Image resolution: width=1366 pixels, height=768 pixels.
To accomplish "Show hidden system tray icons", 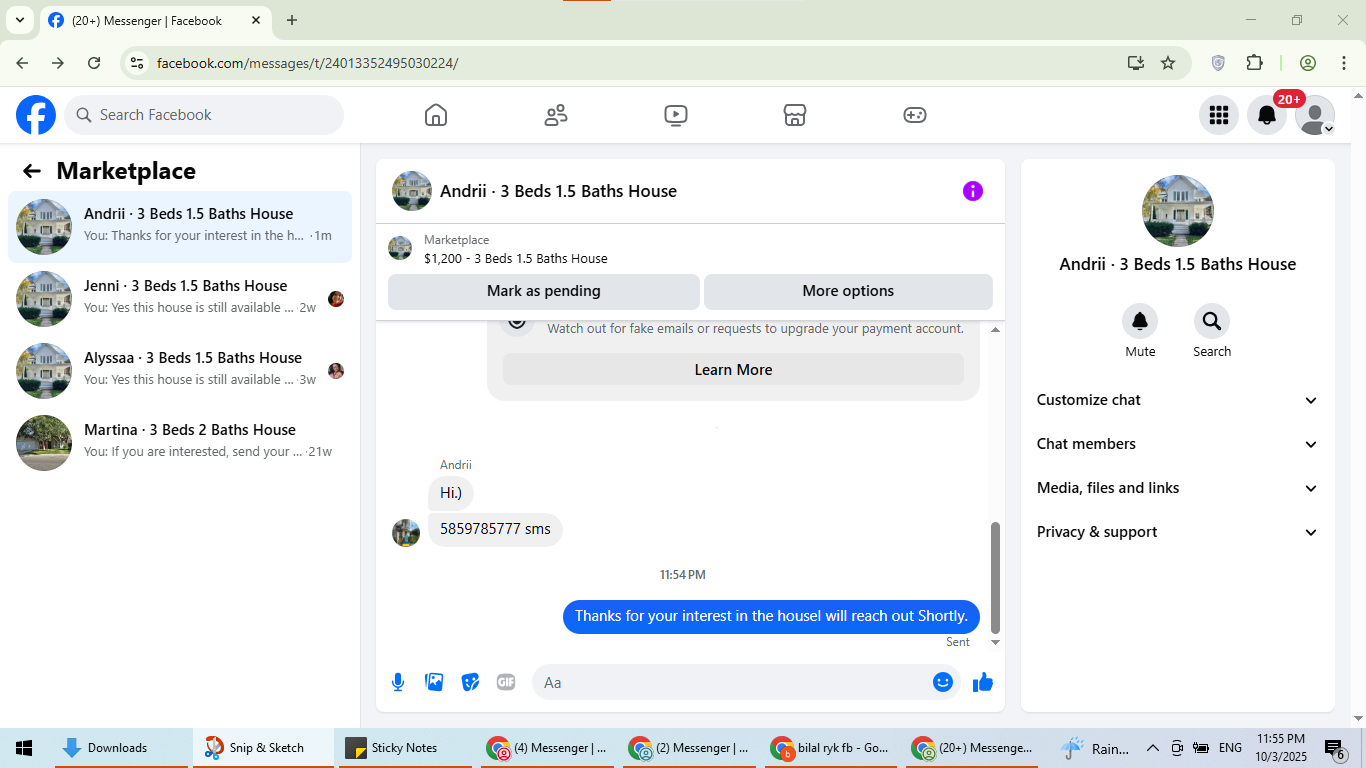I will [x=1152, y=748].
